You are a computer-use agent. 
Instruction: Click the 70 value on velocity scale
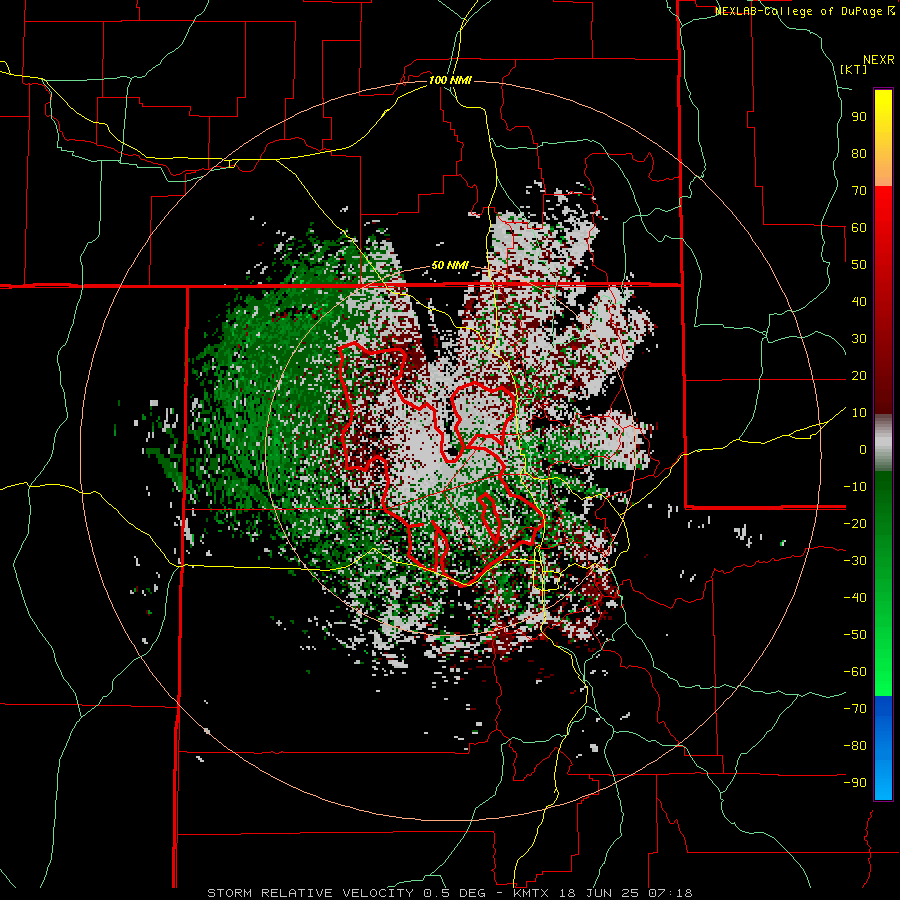(859, 191)
